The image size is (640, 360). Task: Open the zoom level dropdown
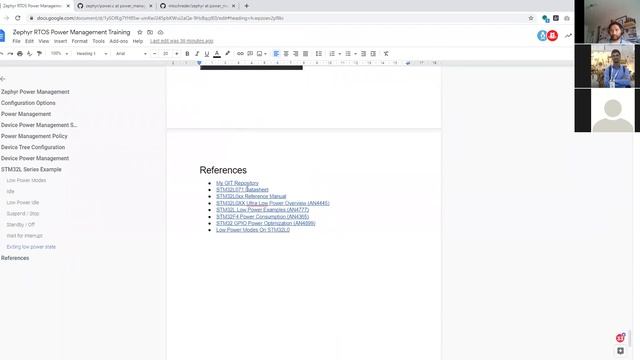point(60,53)
